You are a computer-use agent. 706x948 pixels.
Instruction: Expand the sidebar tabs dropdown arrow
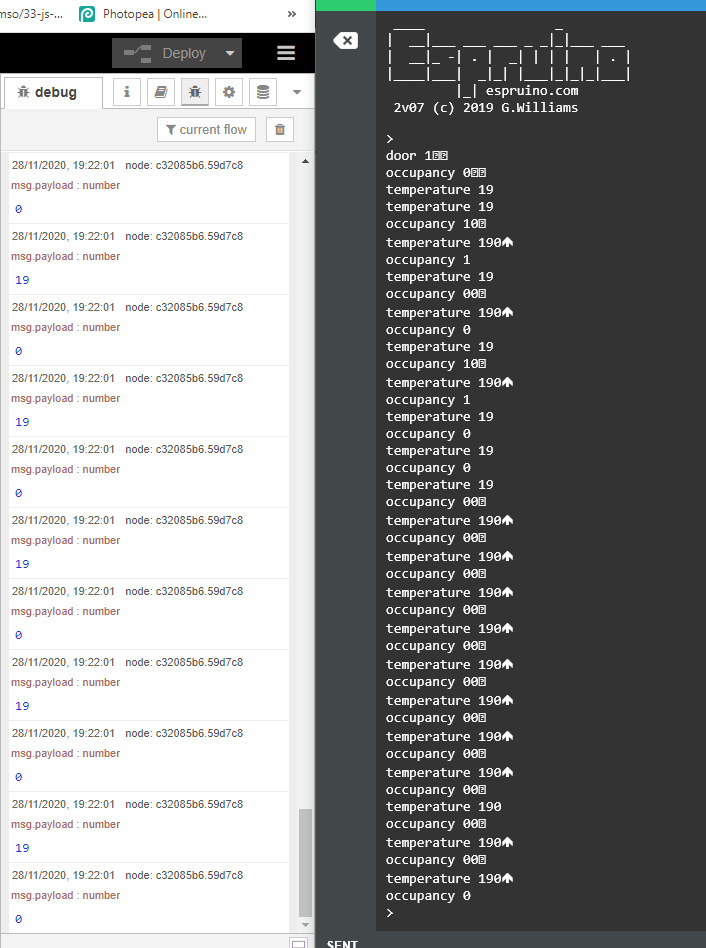[x=296, y=92]
